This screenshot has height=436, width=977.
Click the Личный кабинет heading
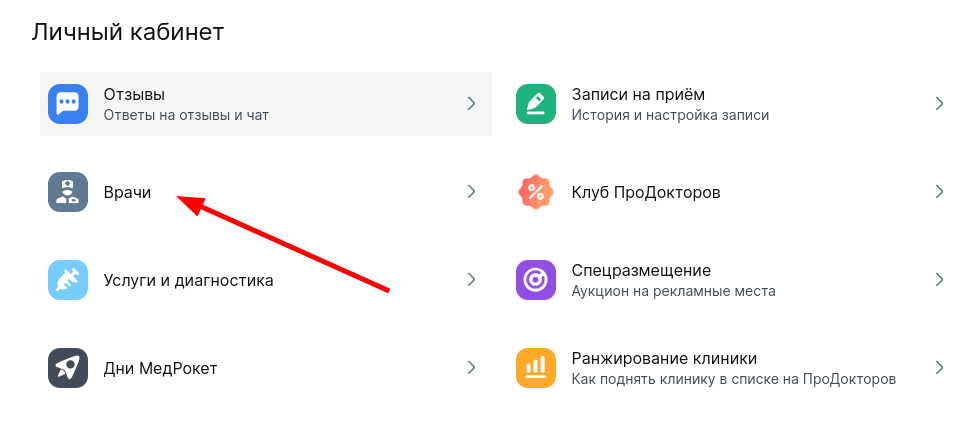pos(127,31)
